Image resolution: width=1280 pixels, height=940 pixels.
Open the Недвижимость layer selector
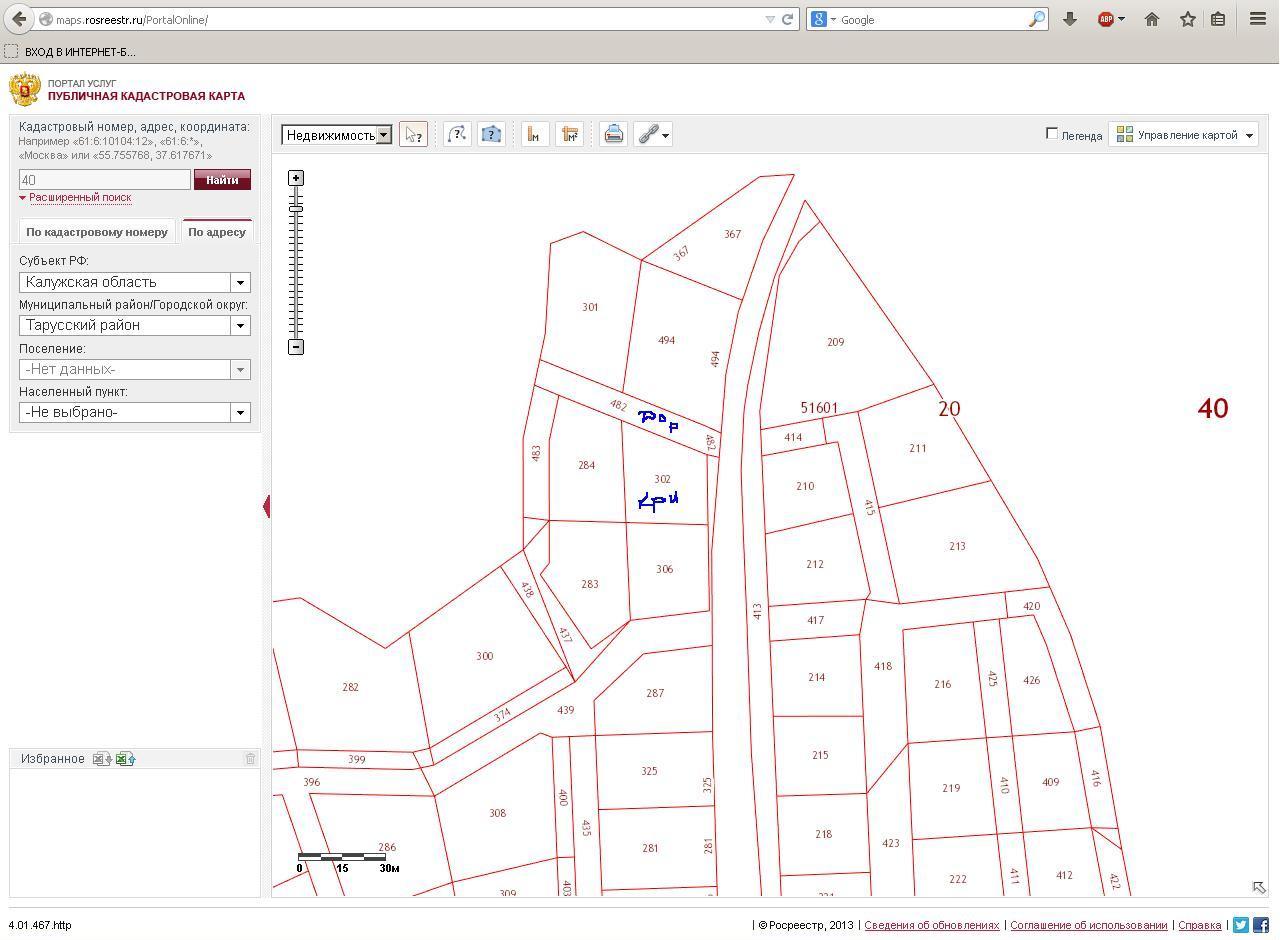(337, 135)
